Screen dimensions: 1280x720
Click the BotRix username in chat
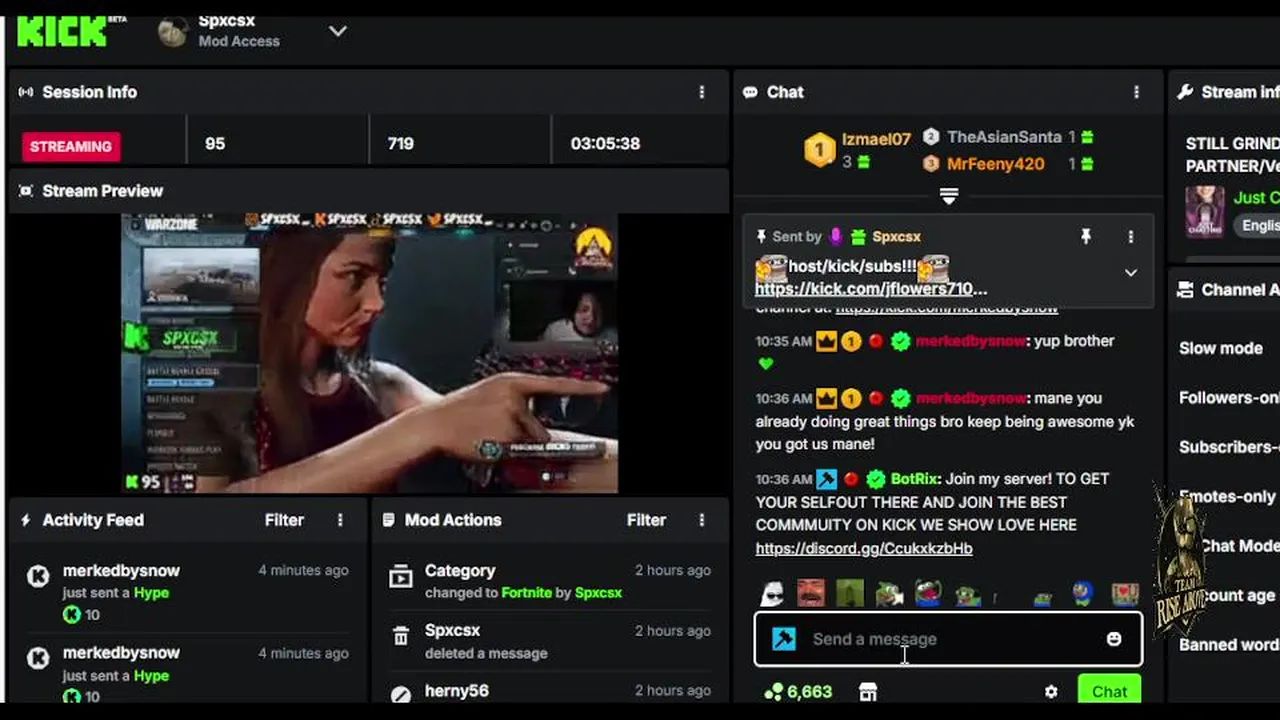point(915,479)
